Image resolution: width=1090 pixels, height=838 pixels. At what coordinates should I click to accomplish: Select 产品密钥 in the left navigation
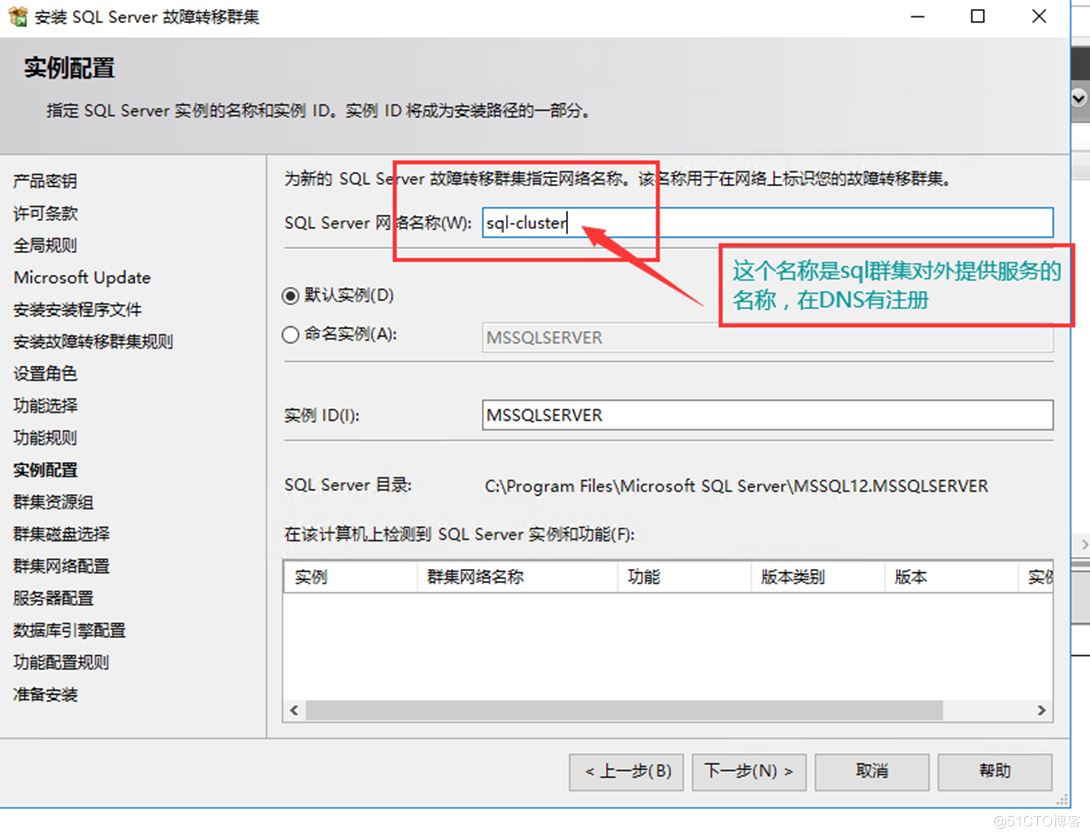tap(47, 180)
